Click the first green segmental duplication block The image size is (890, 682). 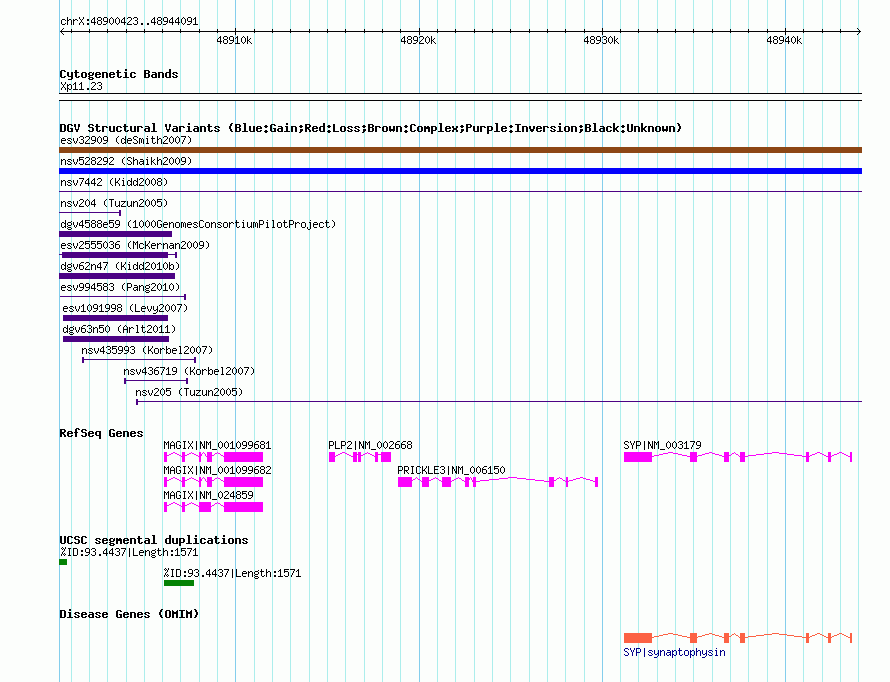click(x=63, y=562)
